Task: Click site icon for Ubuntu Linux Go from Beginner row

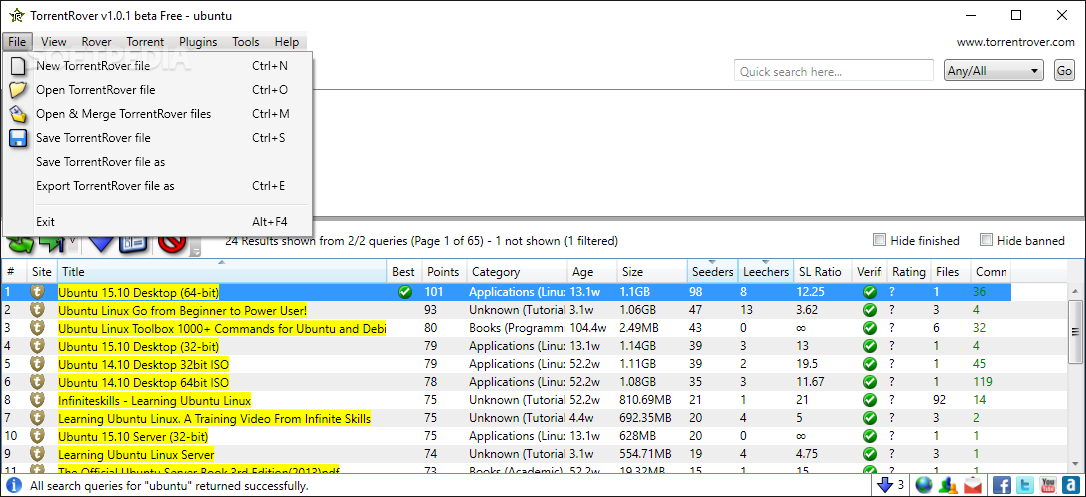Action: click(x=37, y=309)
